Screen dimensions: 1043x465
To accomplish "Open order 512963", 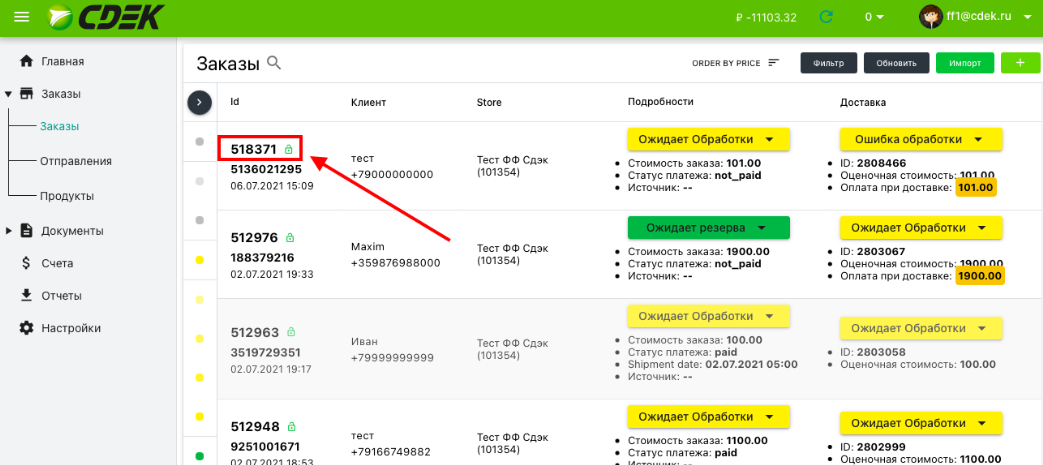I will [253, 332].
